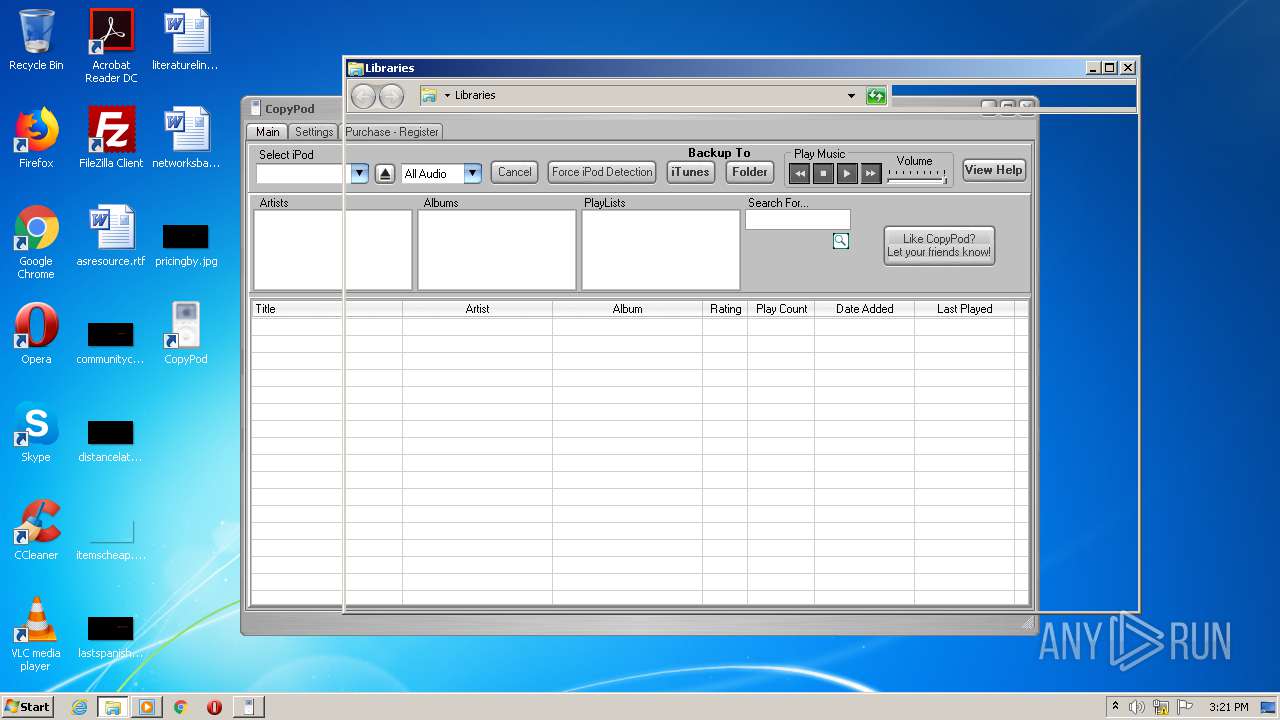Select the Opera desktop icon

point(36,334)
